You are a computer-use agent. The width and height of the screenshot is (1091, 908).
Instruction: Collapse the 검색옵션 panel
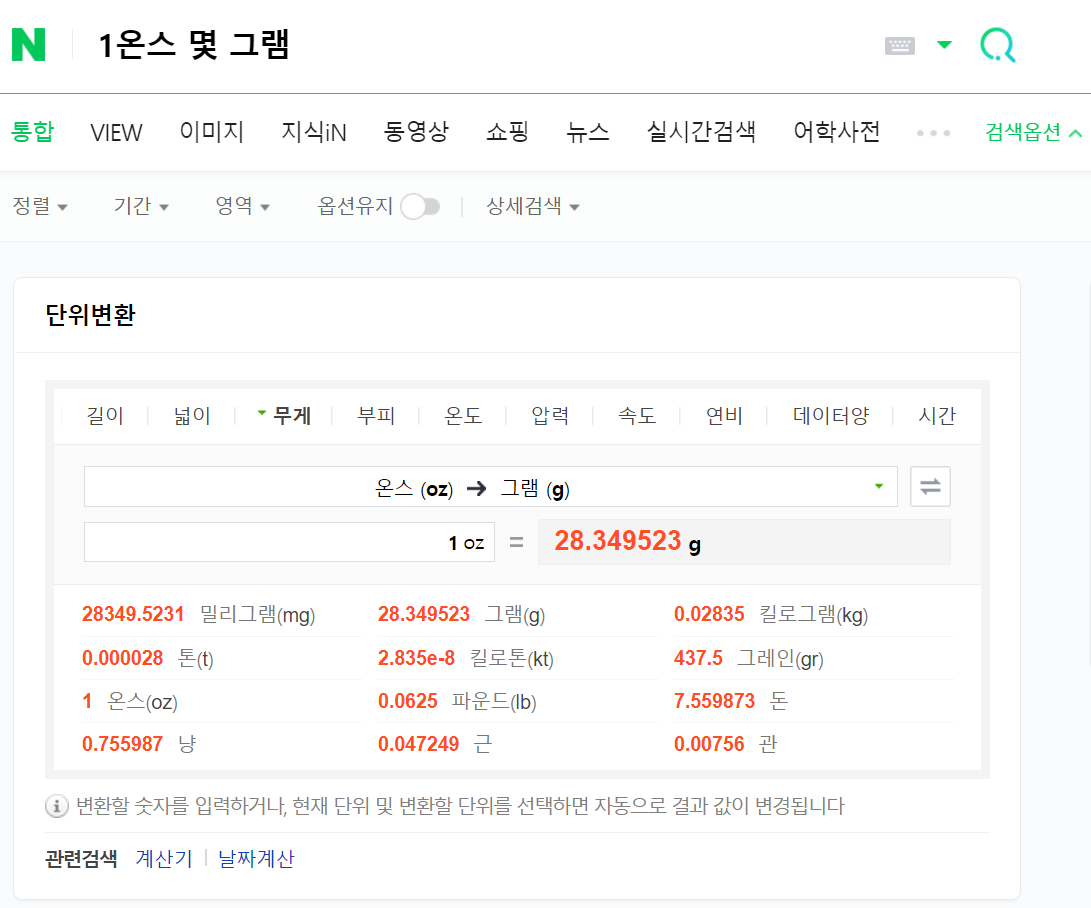click(x=1033, y=132)
